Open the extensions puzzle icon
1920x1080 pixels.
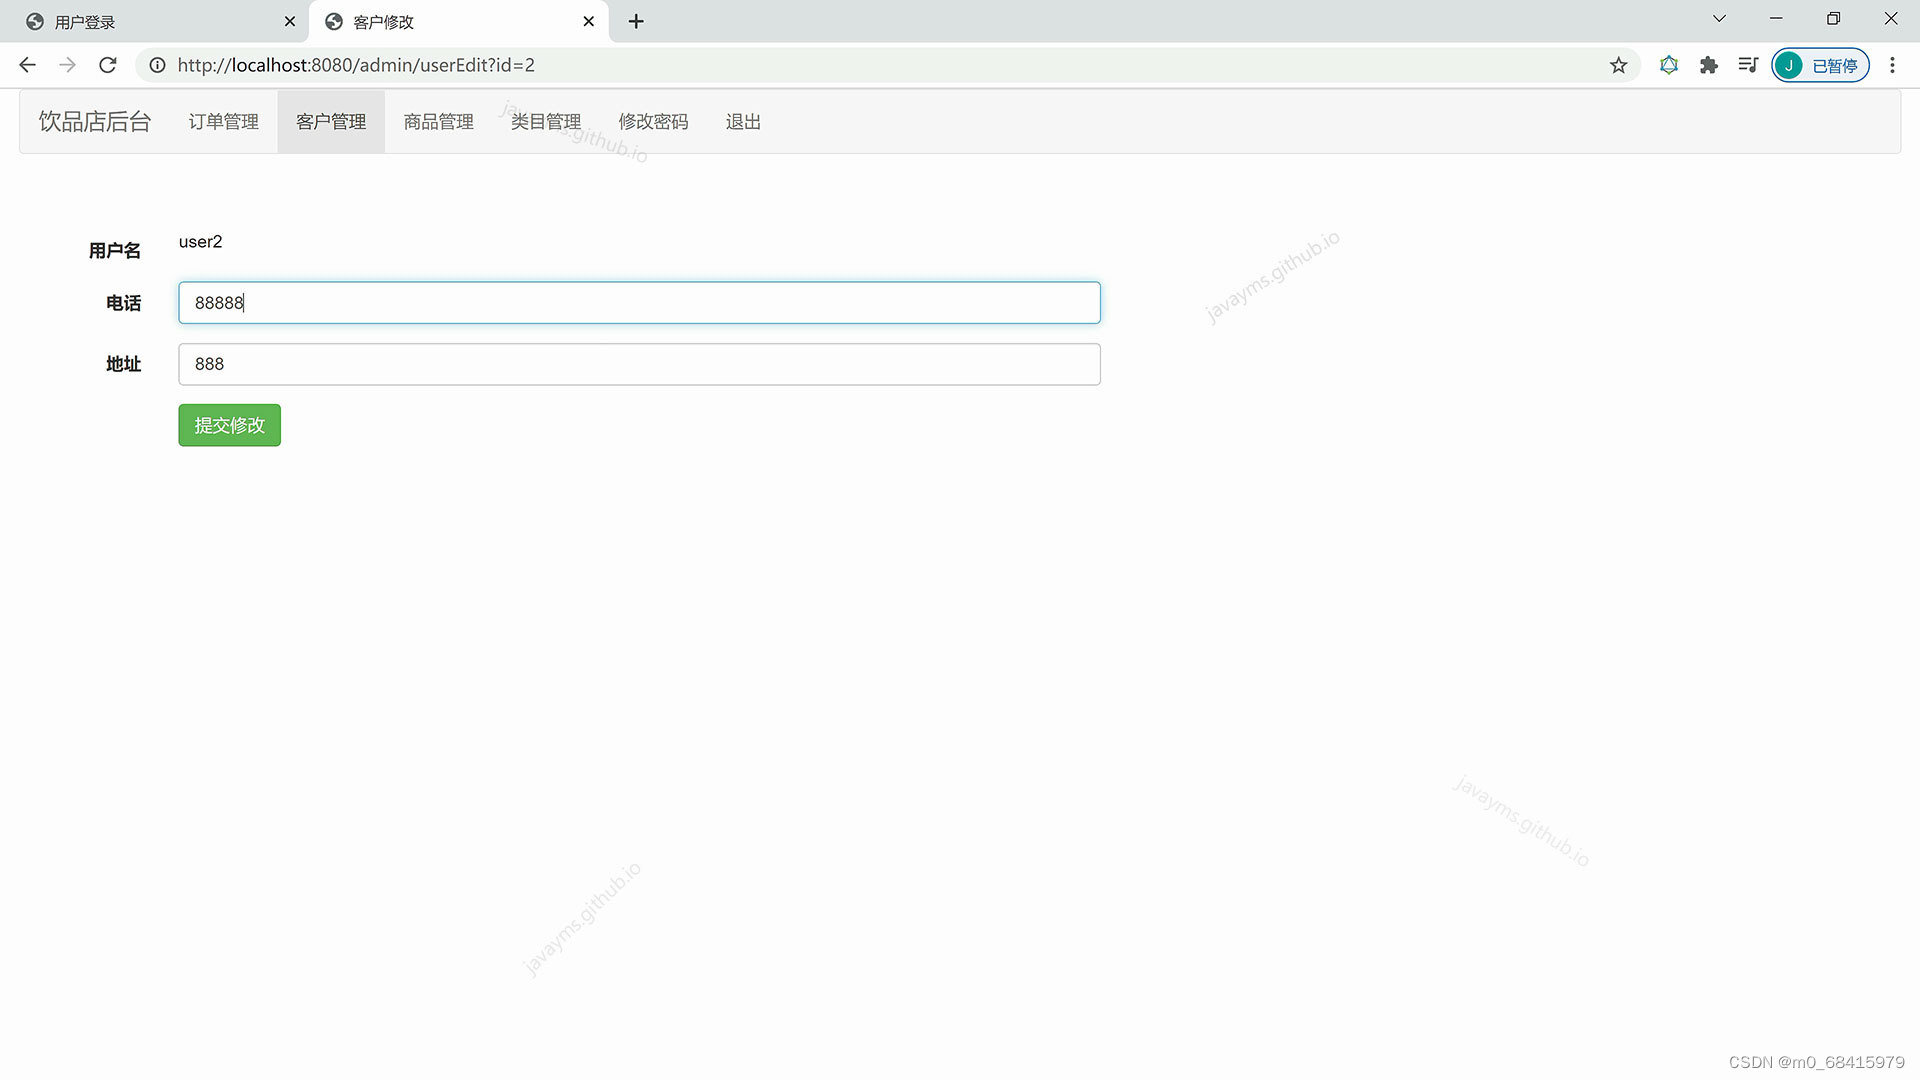[x=1708, y=65]
